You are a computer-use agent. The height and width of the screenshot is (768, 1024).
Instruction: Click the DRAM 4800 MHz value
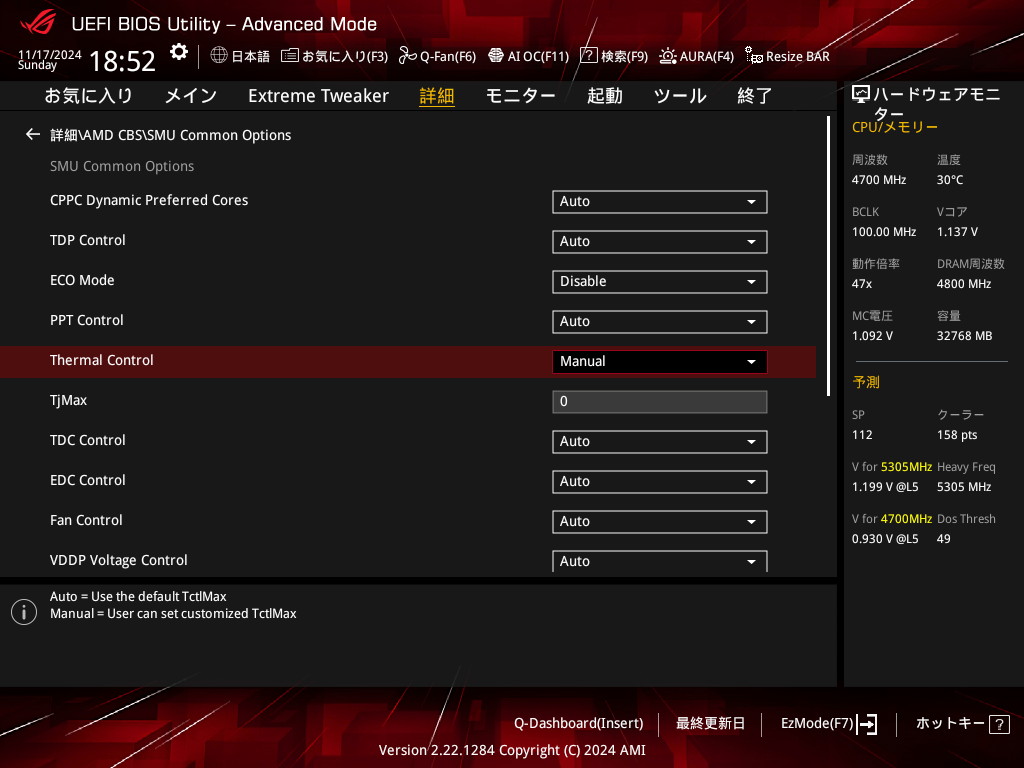pos(963,284)
